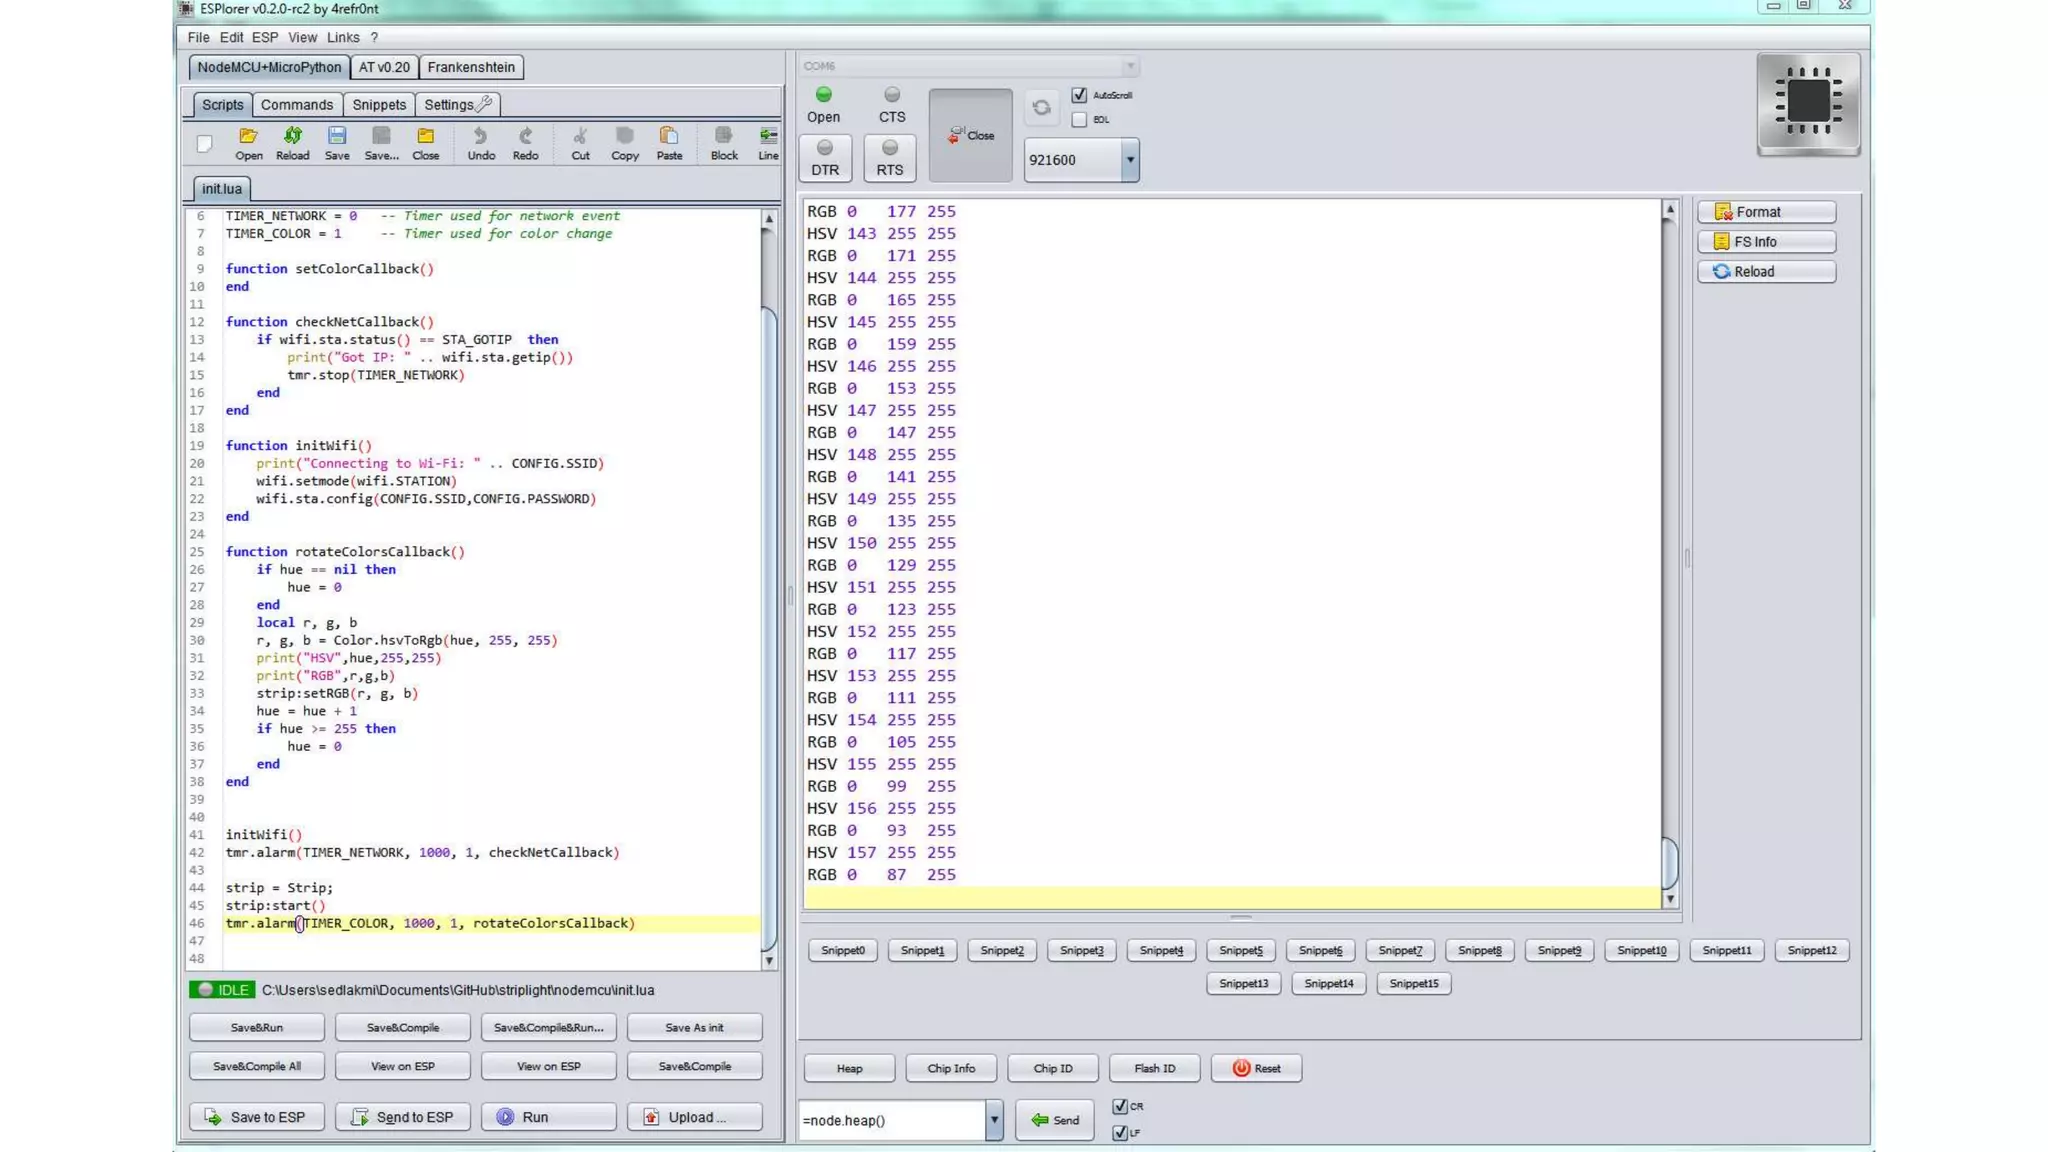Click the Upload button
The height and width of the screenshot is (1152, 2048).
[x=694, y=1117]
